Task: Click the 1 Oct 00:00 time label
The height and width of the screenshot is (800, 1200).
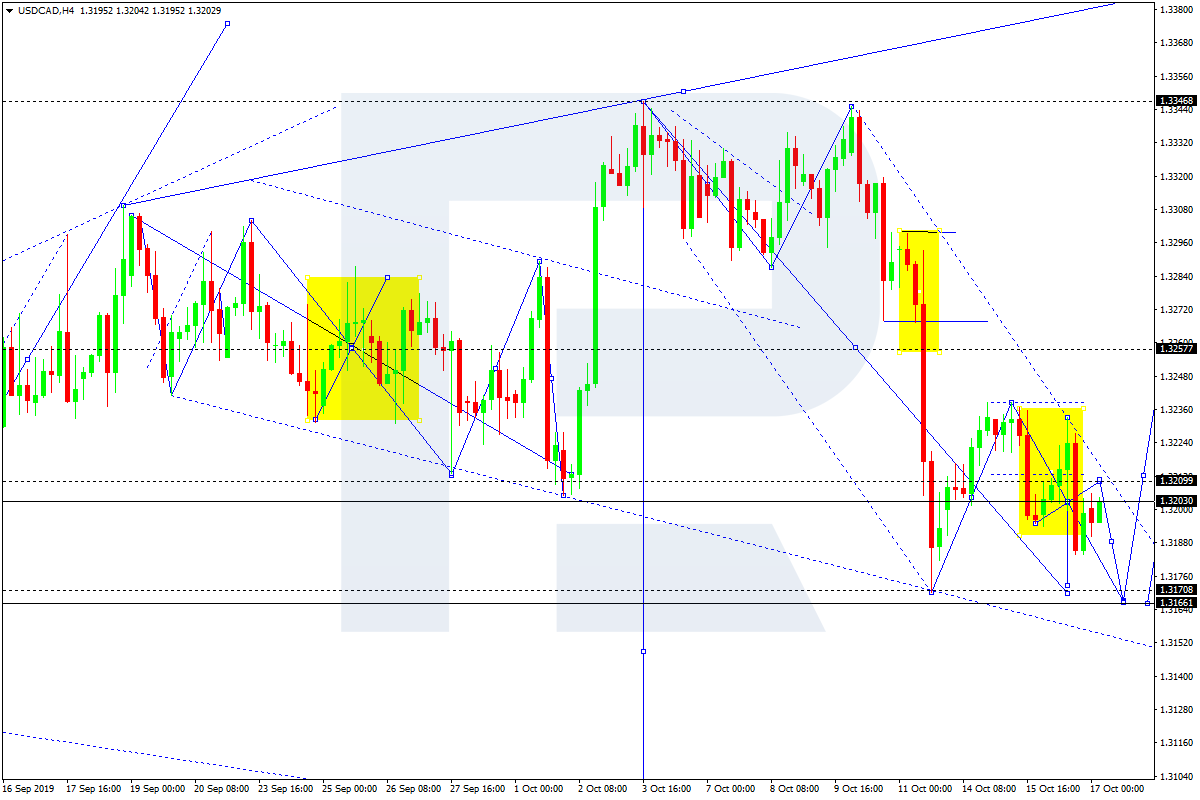Action: (541, 789)
